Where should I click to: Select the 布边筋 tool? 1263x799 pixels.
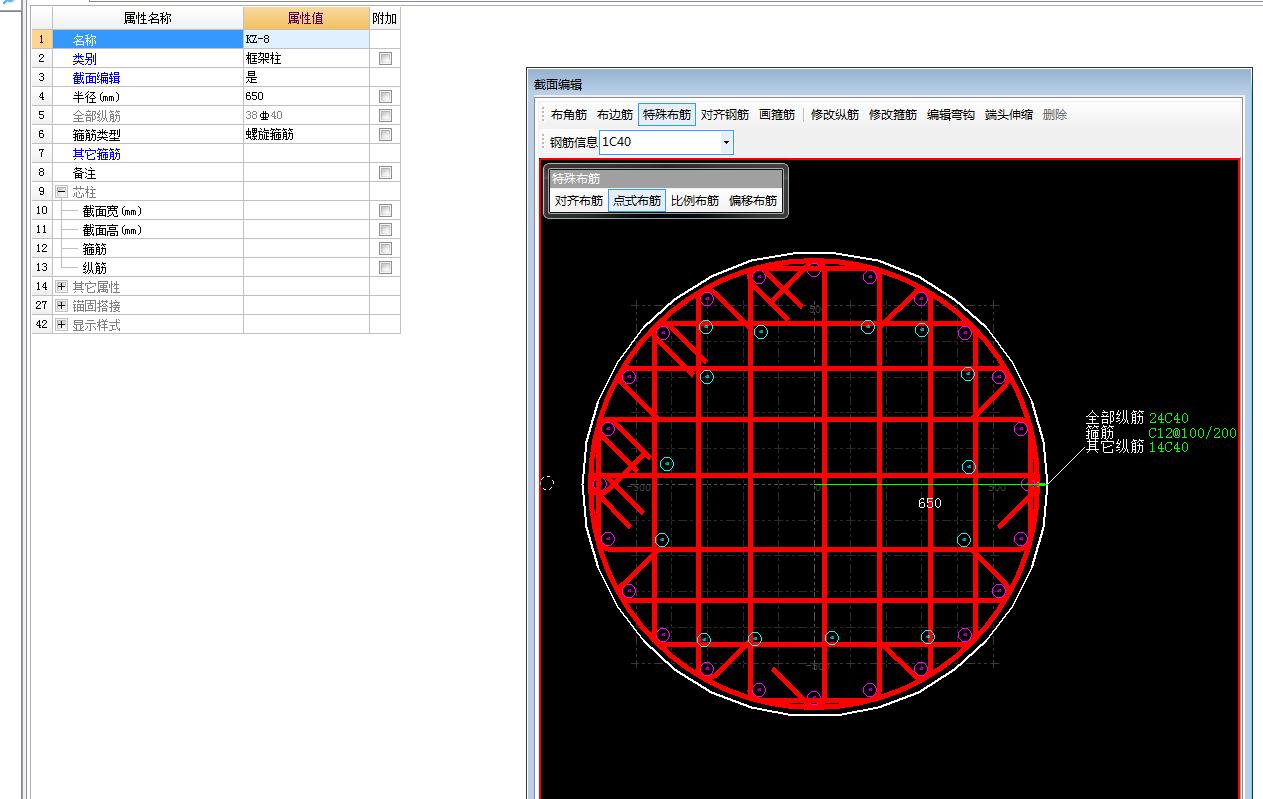point(615,115)
